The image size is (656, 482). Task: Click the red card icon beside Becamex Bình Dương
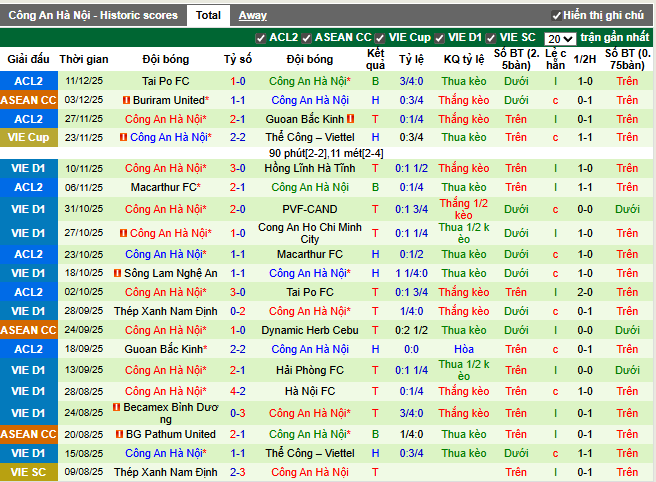click(x=116, y=408)
